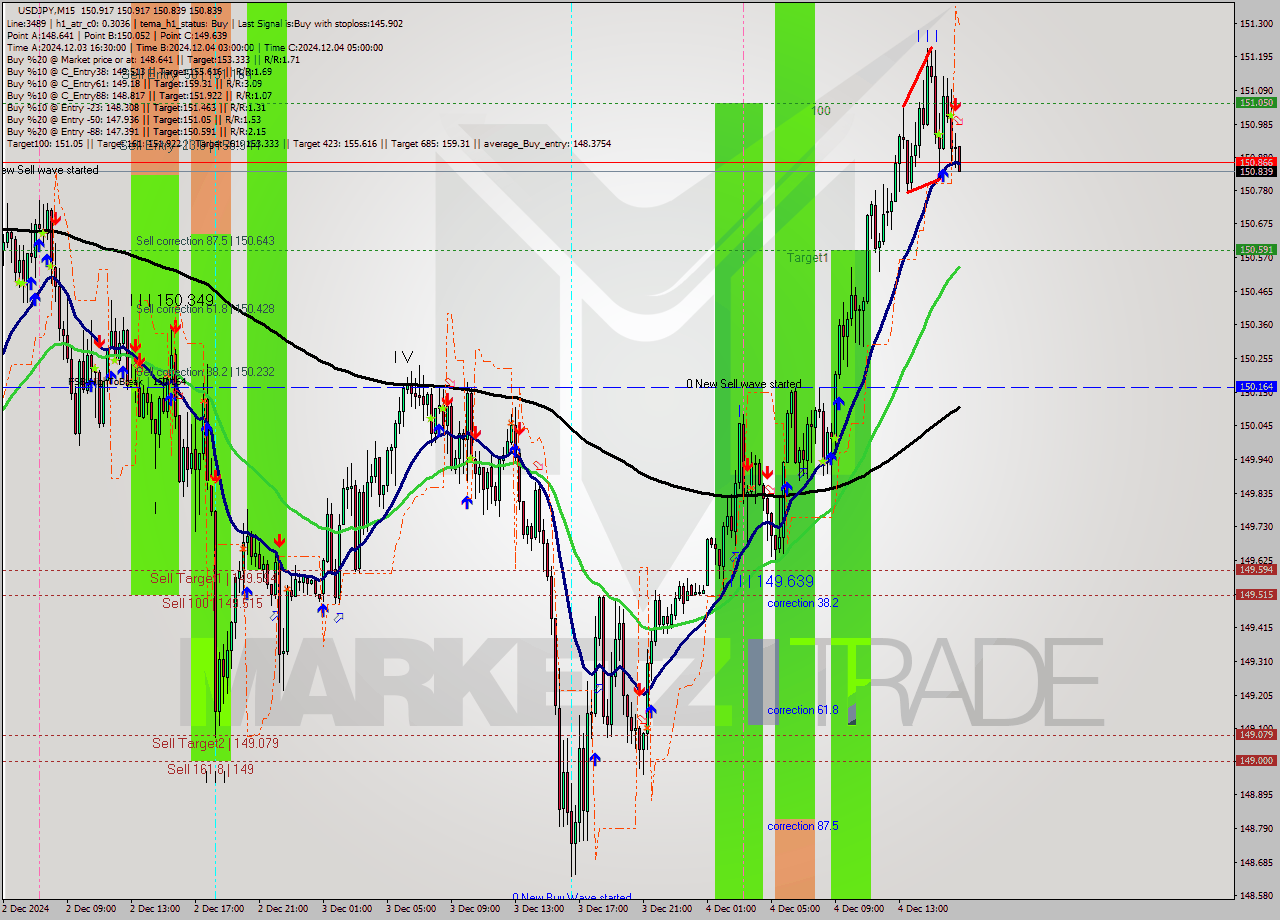
Task: Click the red 149.515 price tag
Action: pos(1256,594)
